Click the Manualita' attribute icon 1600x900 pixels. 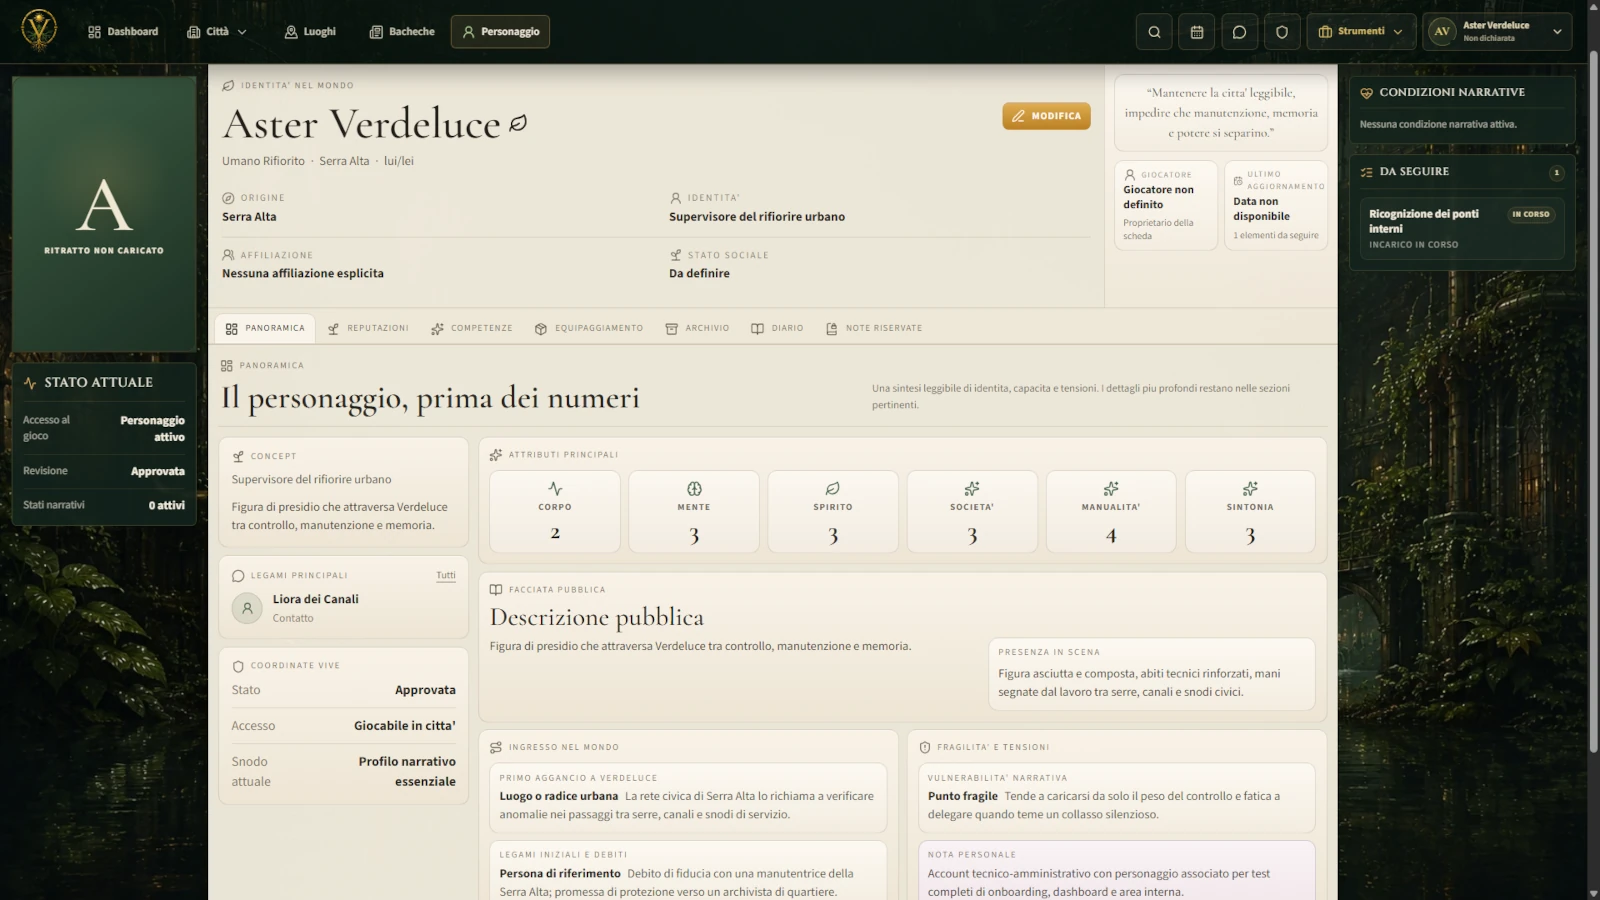1110,488
